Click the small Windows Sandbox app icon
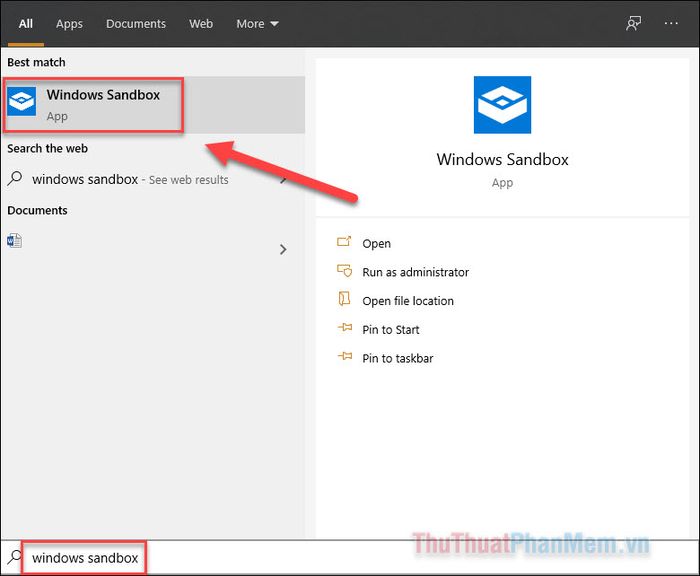 coord(21,101)
